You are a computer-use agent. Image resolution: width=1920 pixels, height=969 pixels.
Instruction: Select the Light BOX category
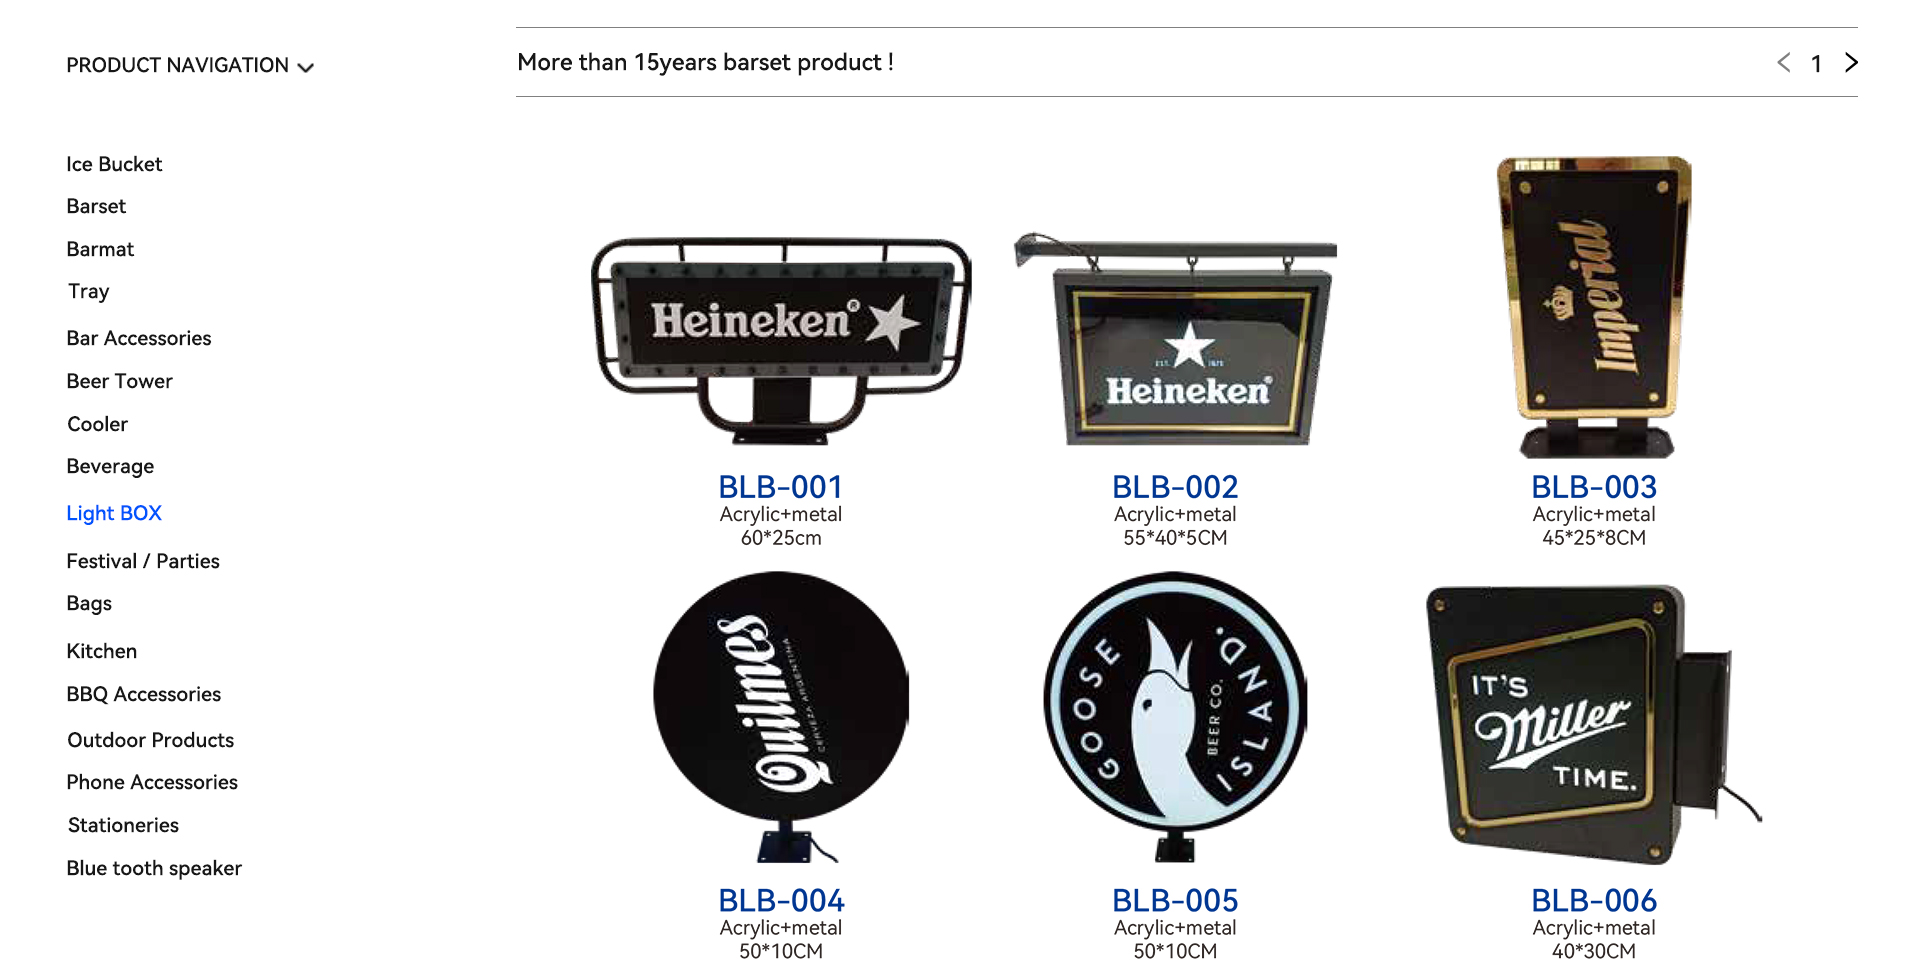coord(114,513)
